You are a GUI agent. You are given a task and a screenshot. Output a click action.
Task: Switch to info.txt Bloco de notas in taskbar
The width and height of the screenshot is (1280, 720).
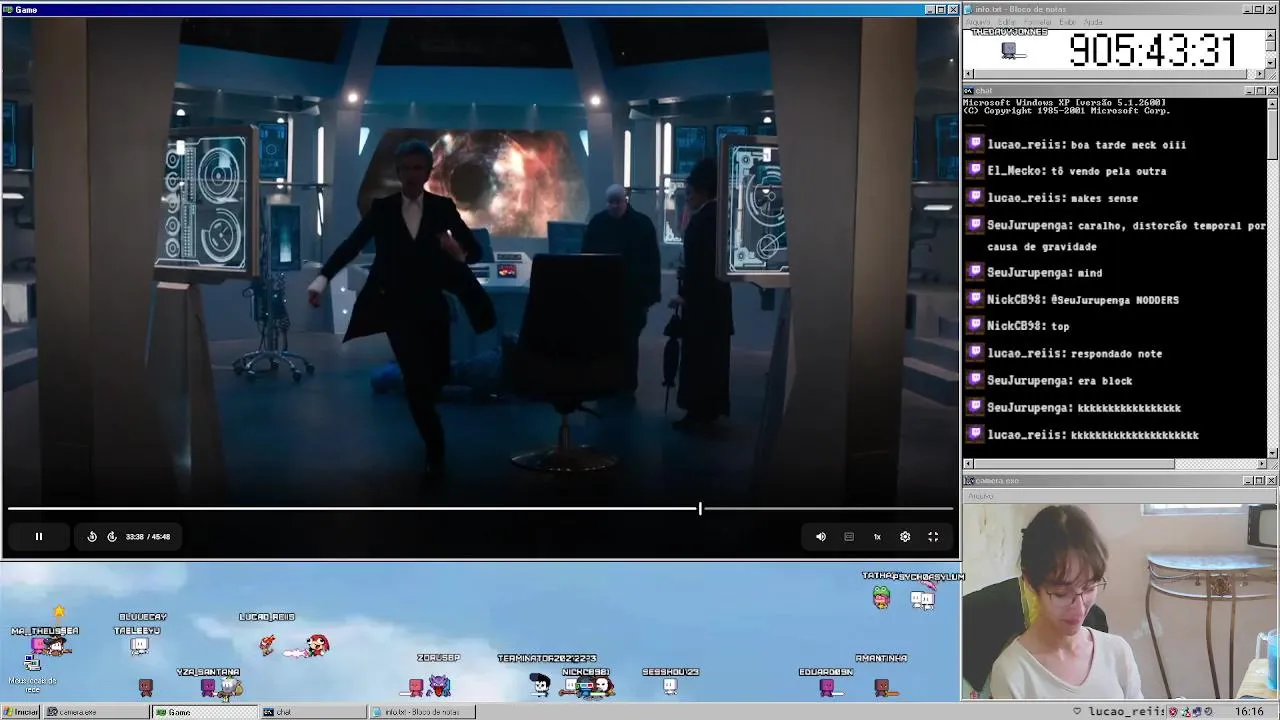point(422,712)
